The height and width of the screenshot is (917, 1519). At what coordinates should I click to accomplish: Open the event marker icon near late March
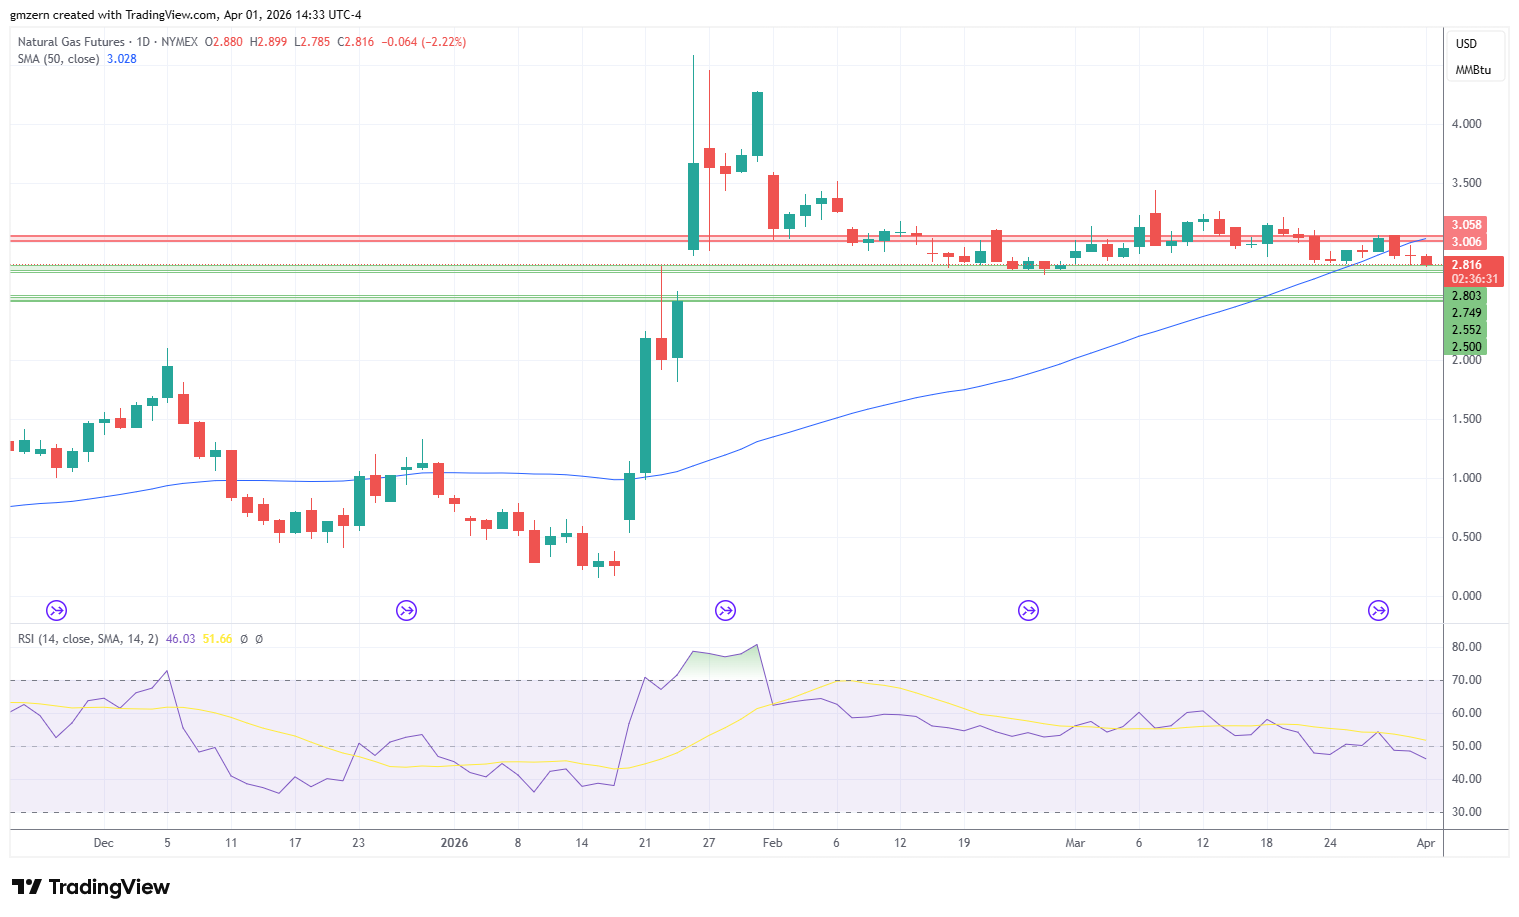tap(1378, 610)
